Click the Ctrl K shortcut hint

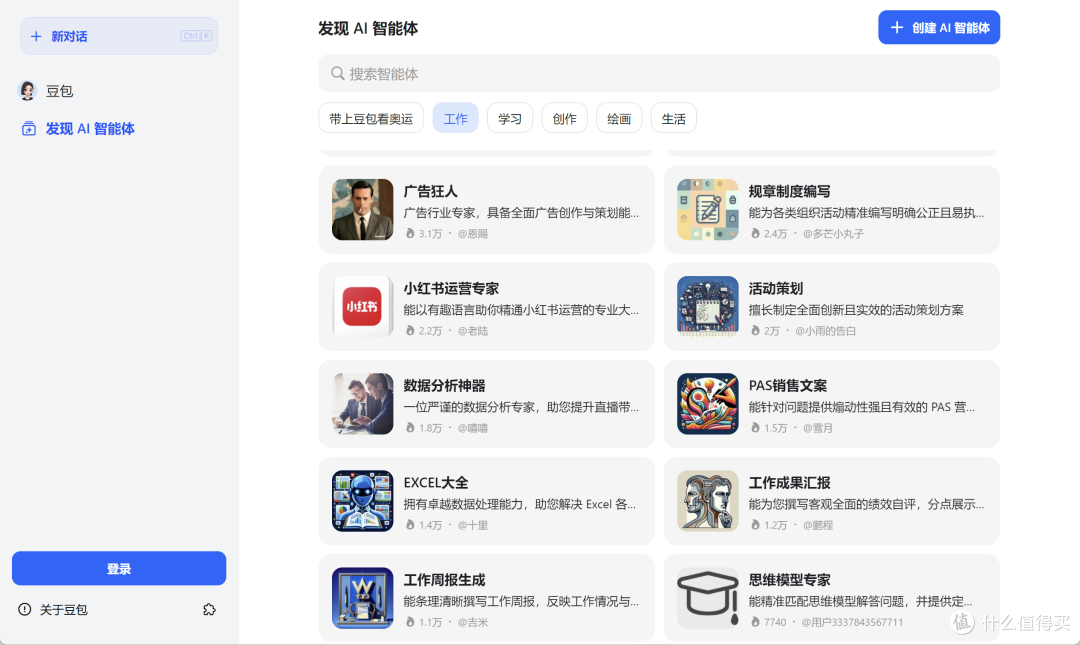coord(196,36)
